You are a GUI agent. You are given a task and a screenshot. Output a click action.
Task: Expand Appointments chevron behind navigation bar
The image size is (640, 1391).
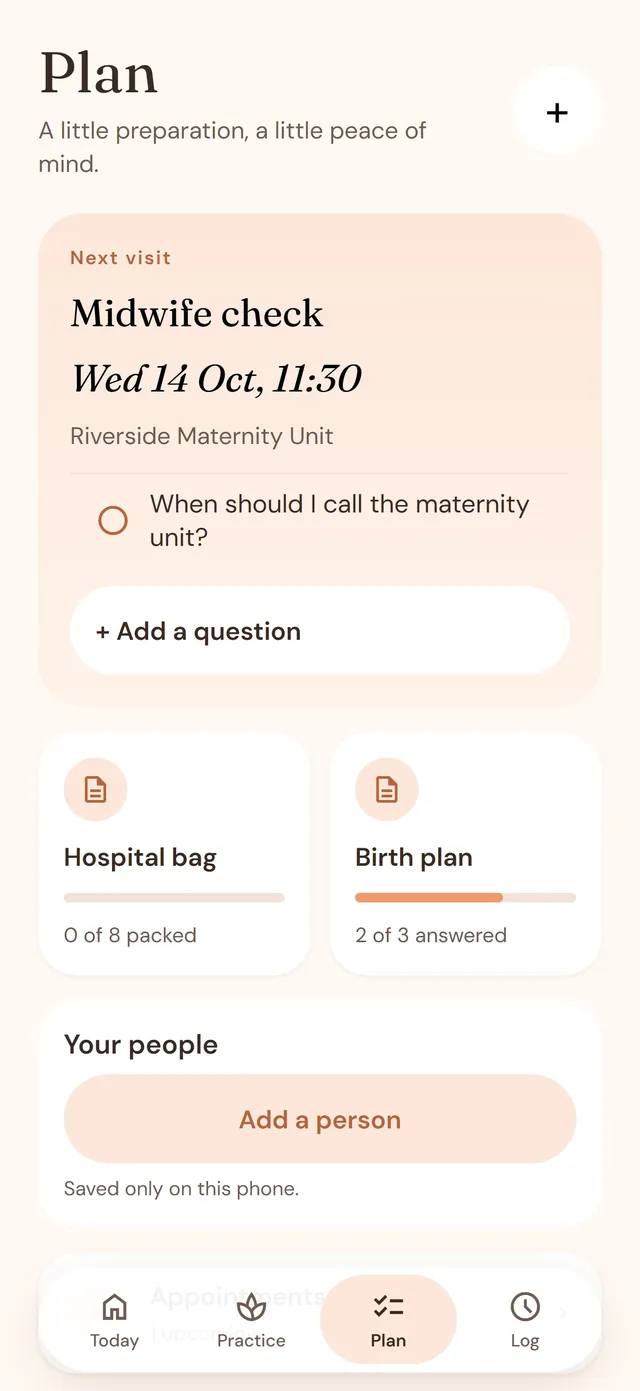[x=563, y=1312]
